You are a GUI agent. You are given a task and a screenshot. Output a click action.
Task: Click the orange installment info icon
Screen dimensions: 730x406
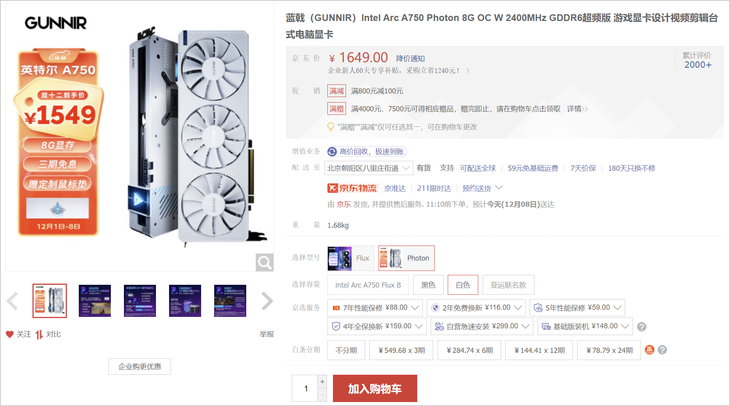tap(649, 350)
